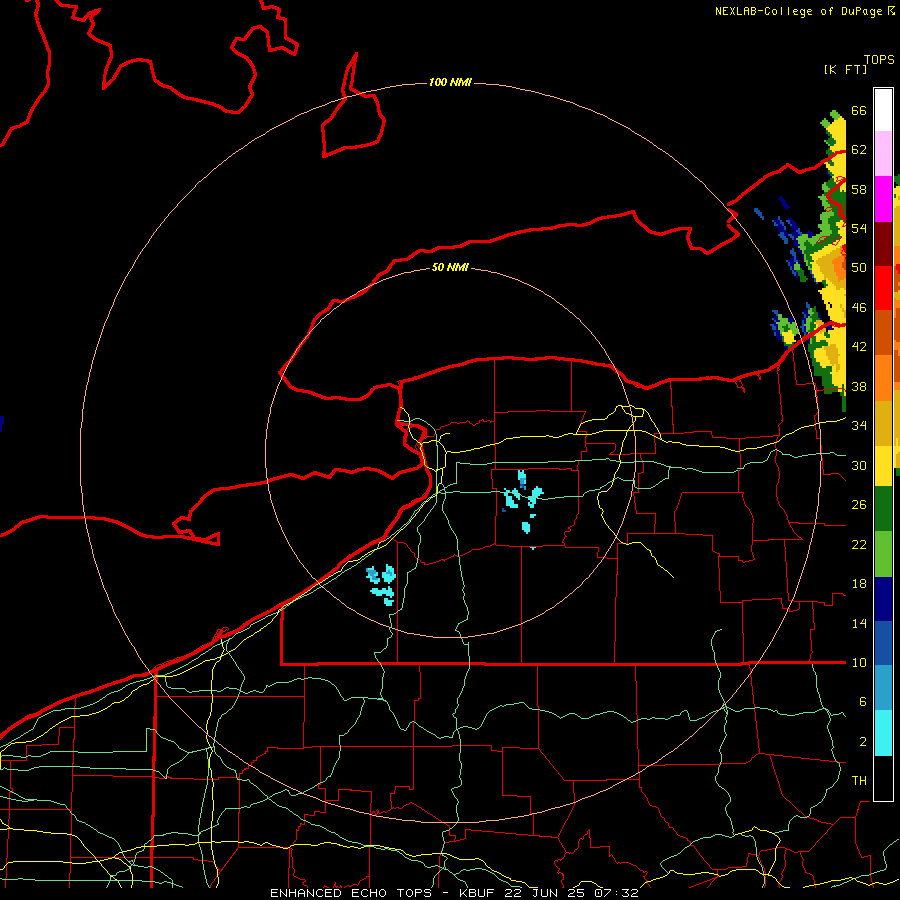Image resolution: width=900 pixels, height=900 pixels.
Task: Click the cyan echo cluster near the lakeshore
Action: point(382,584)
